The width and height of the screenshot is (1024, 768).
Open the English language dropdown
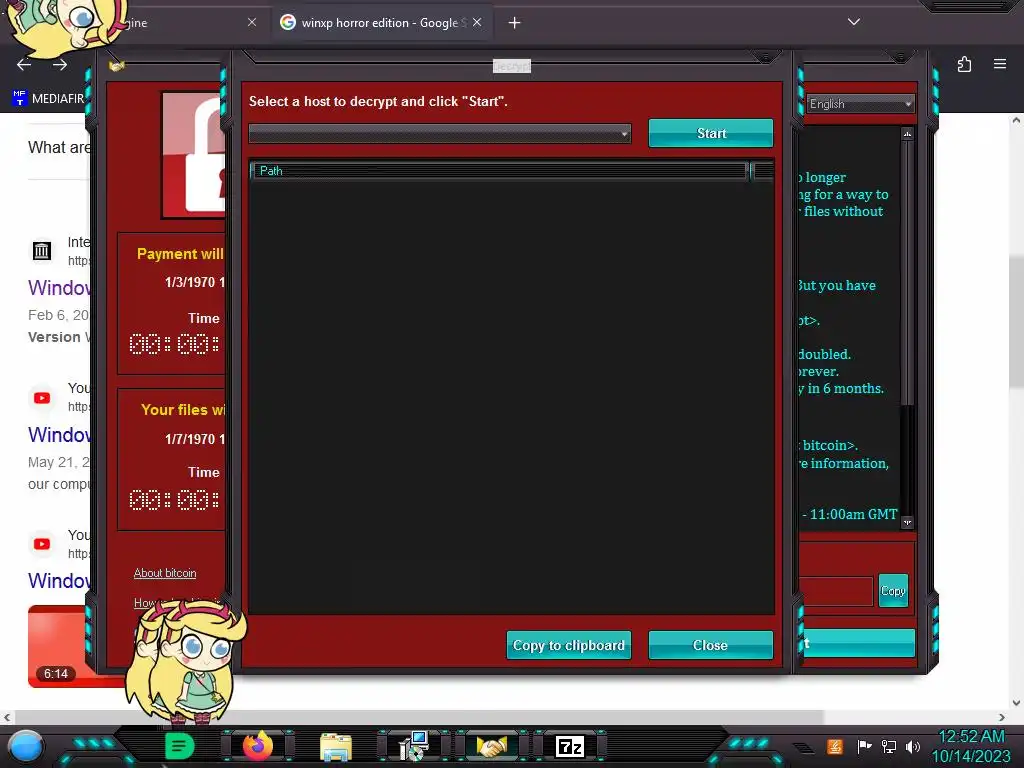pos(860,104)
